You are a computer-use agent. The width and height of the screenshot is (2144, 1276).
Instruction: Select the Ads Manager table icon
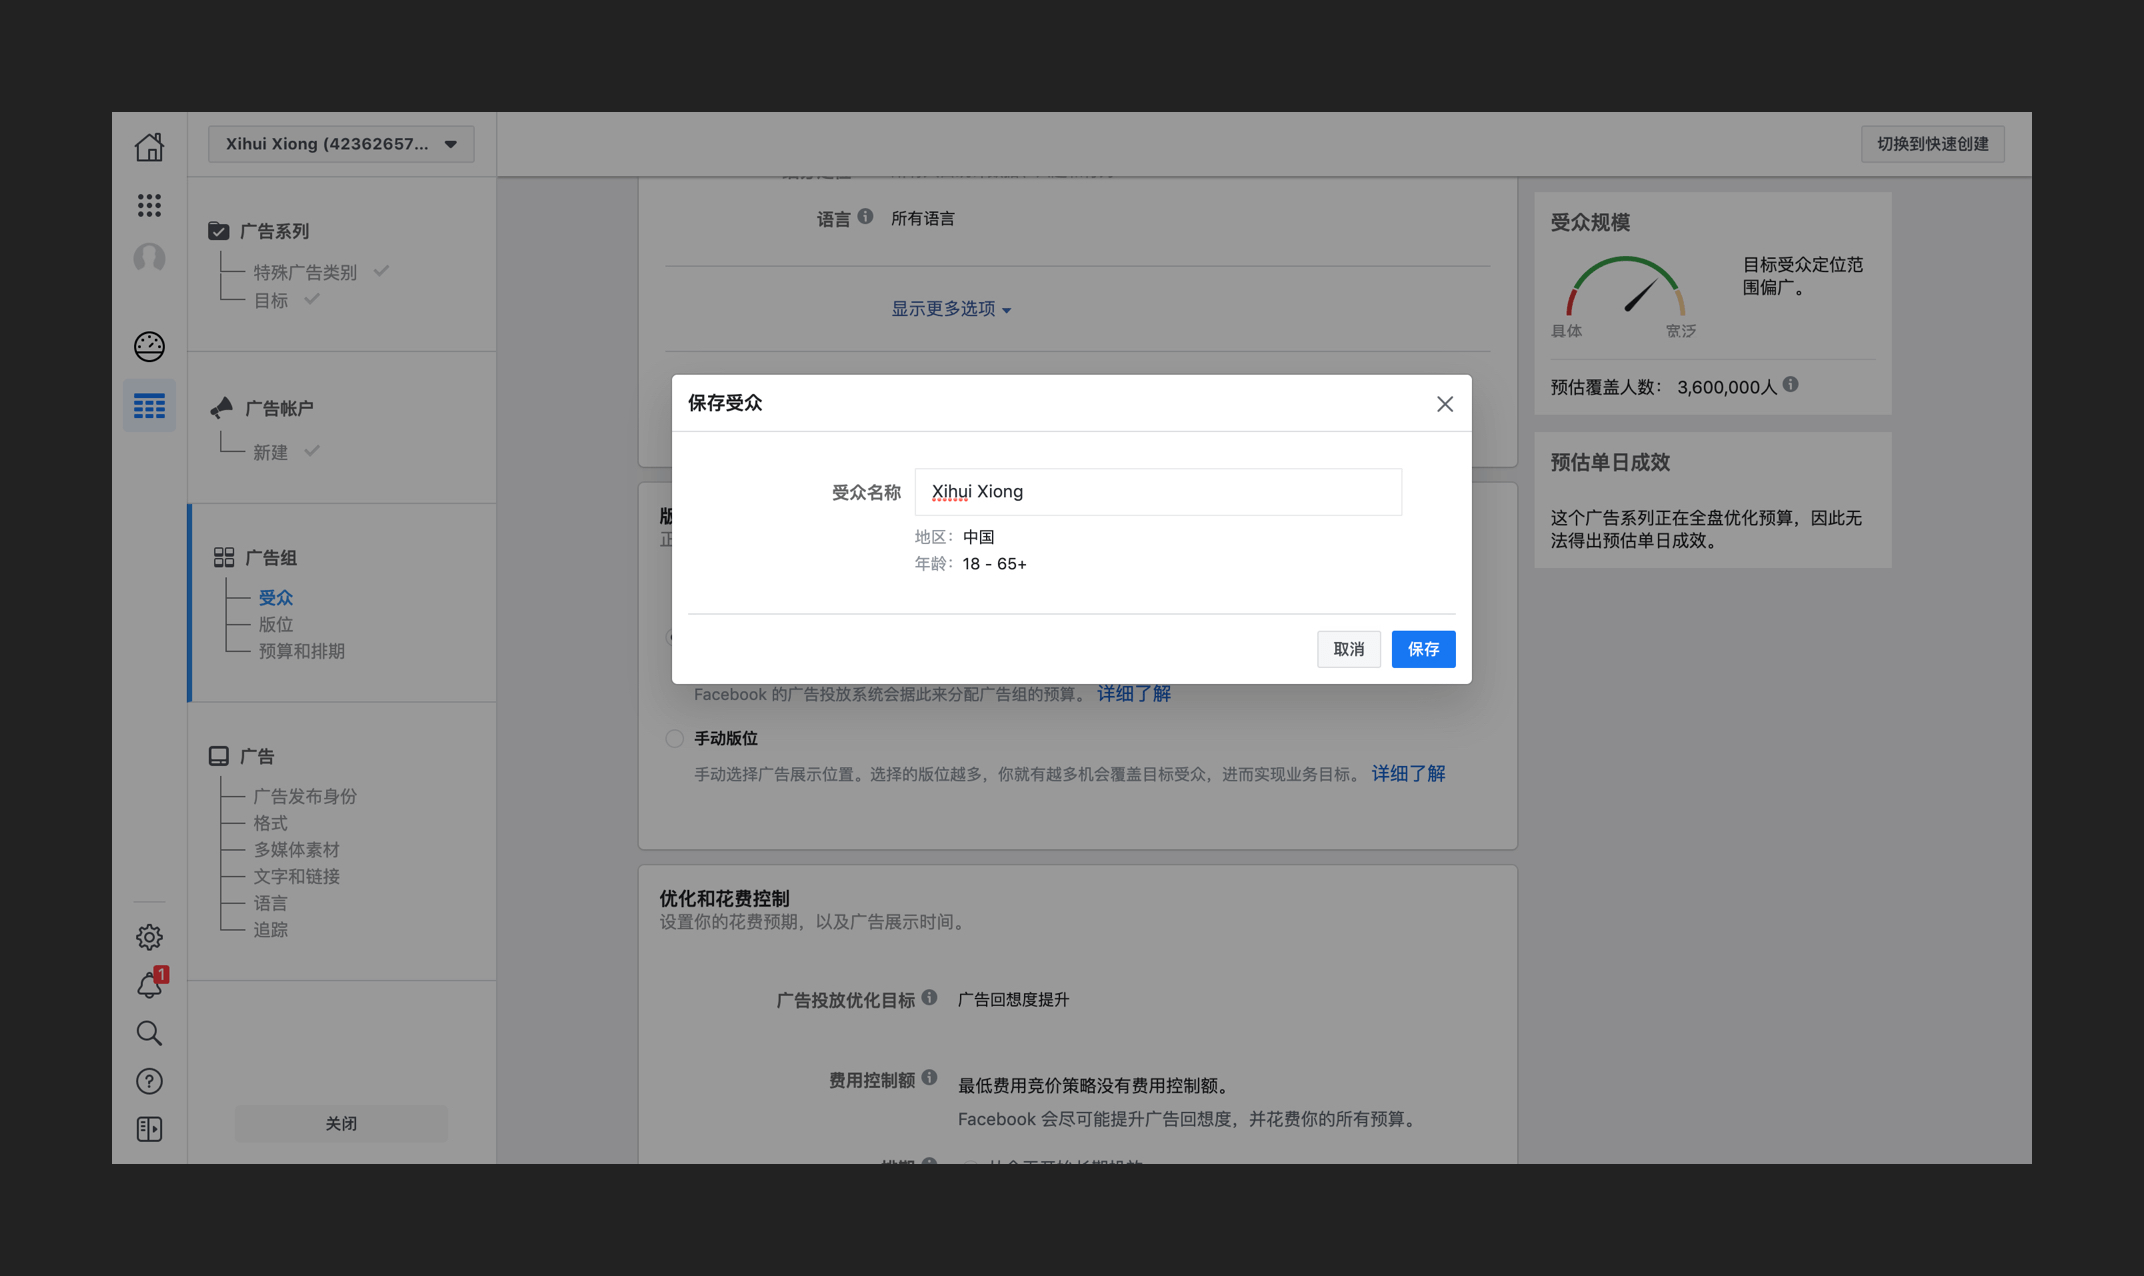pos(149,406)
